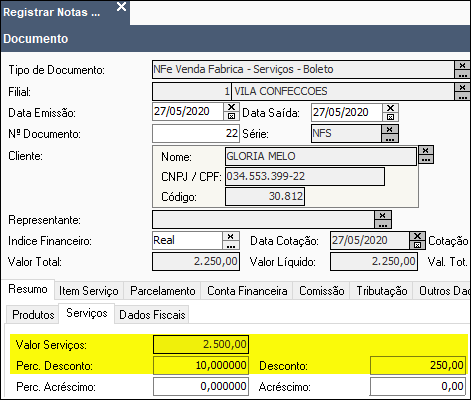This screenshot has width=471, height=400.
Task: Open lookup for Tipo de Documento
Action: click(462, 74)
